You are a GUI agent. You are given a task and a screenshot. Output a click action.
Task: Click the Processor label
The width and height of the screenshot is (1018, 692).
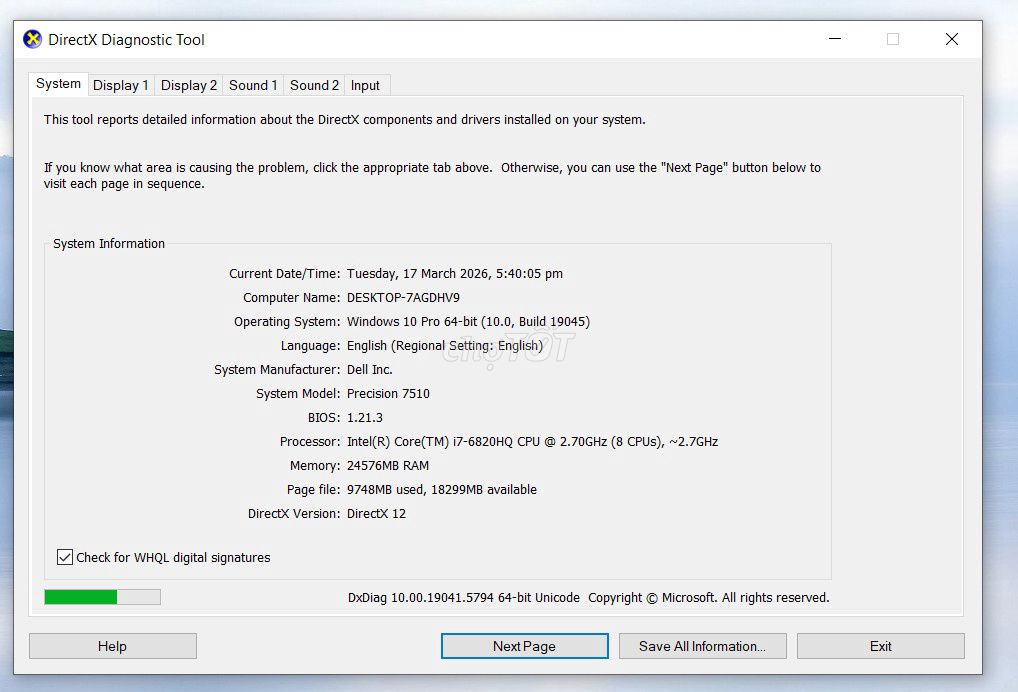(x=310, y=442)
